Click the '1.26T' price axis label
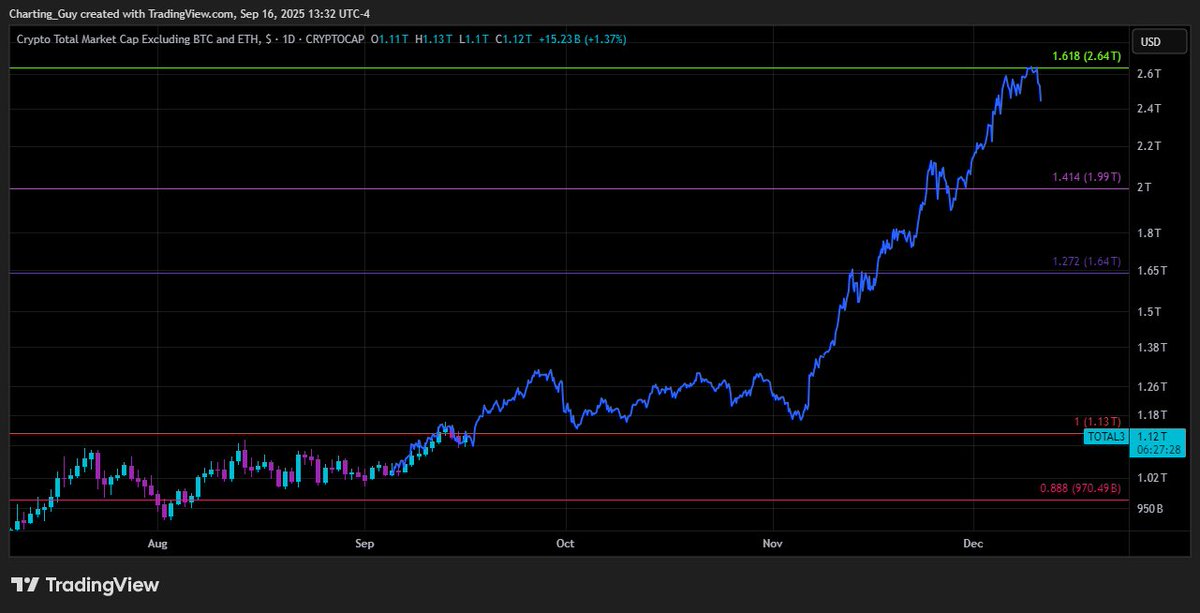Screen dimensions: 1200x613 1152,387
